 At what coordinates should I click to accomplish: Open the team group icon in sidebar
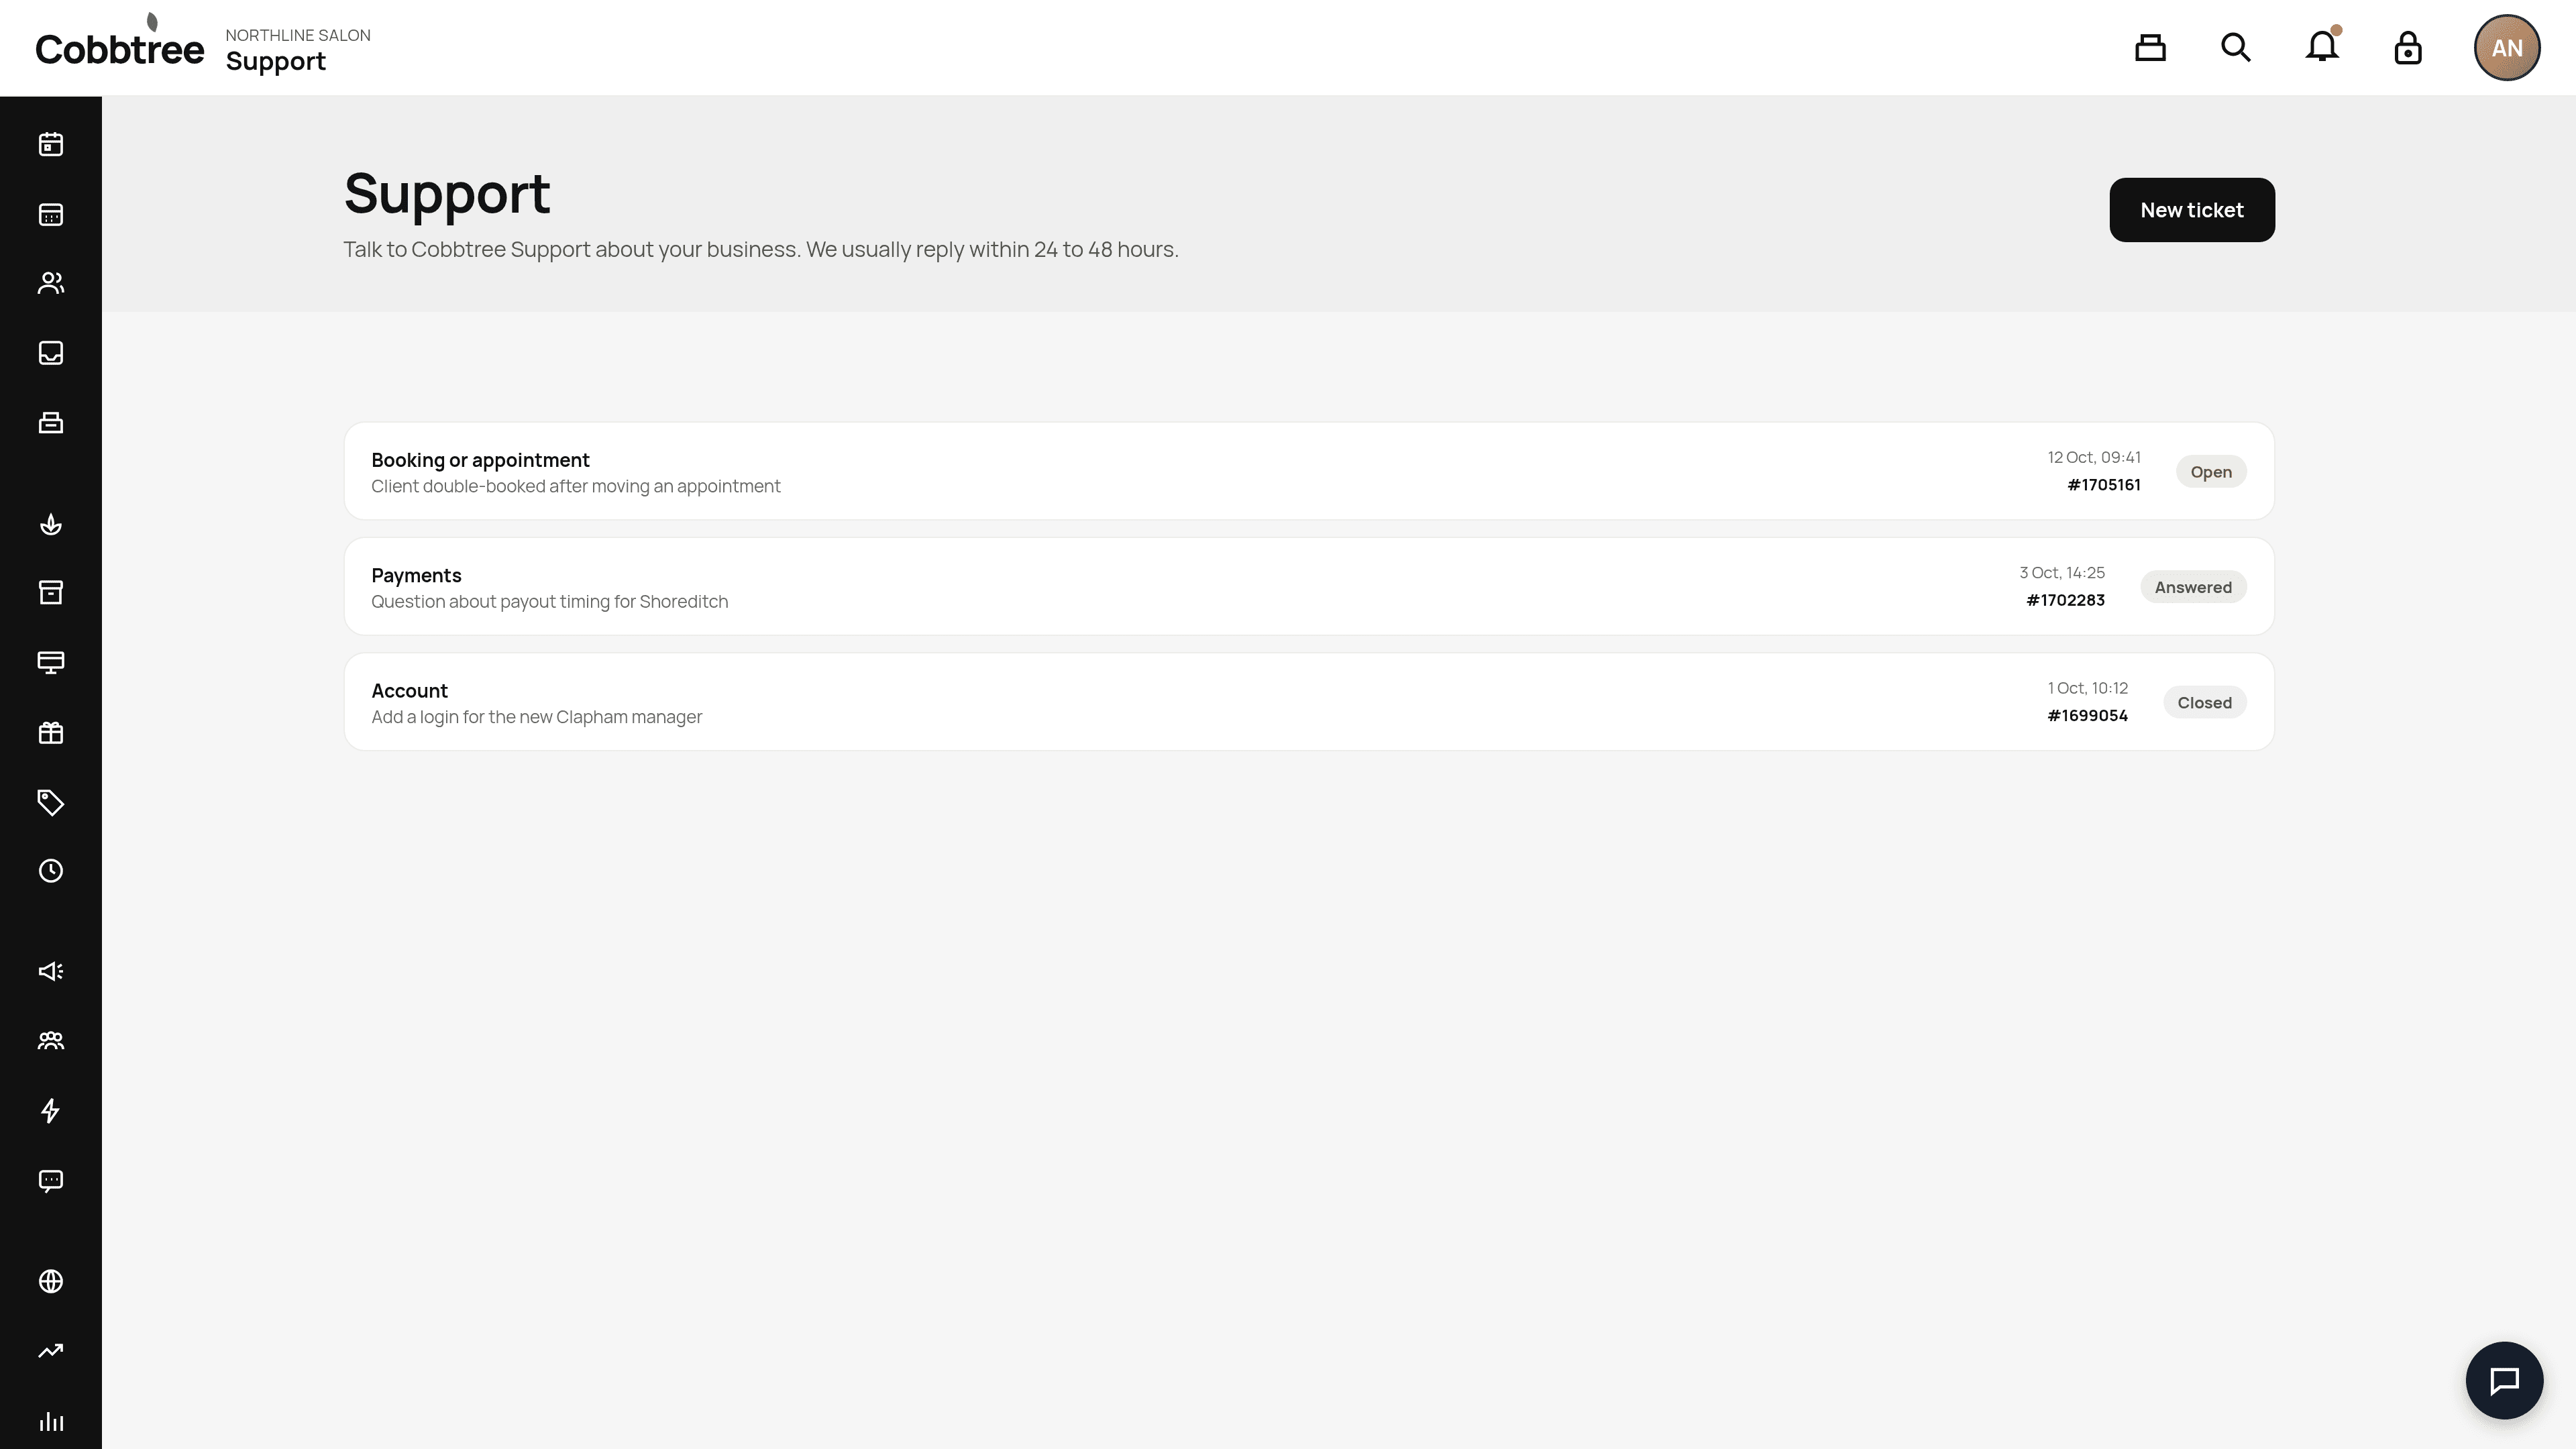51,1041
